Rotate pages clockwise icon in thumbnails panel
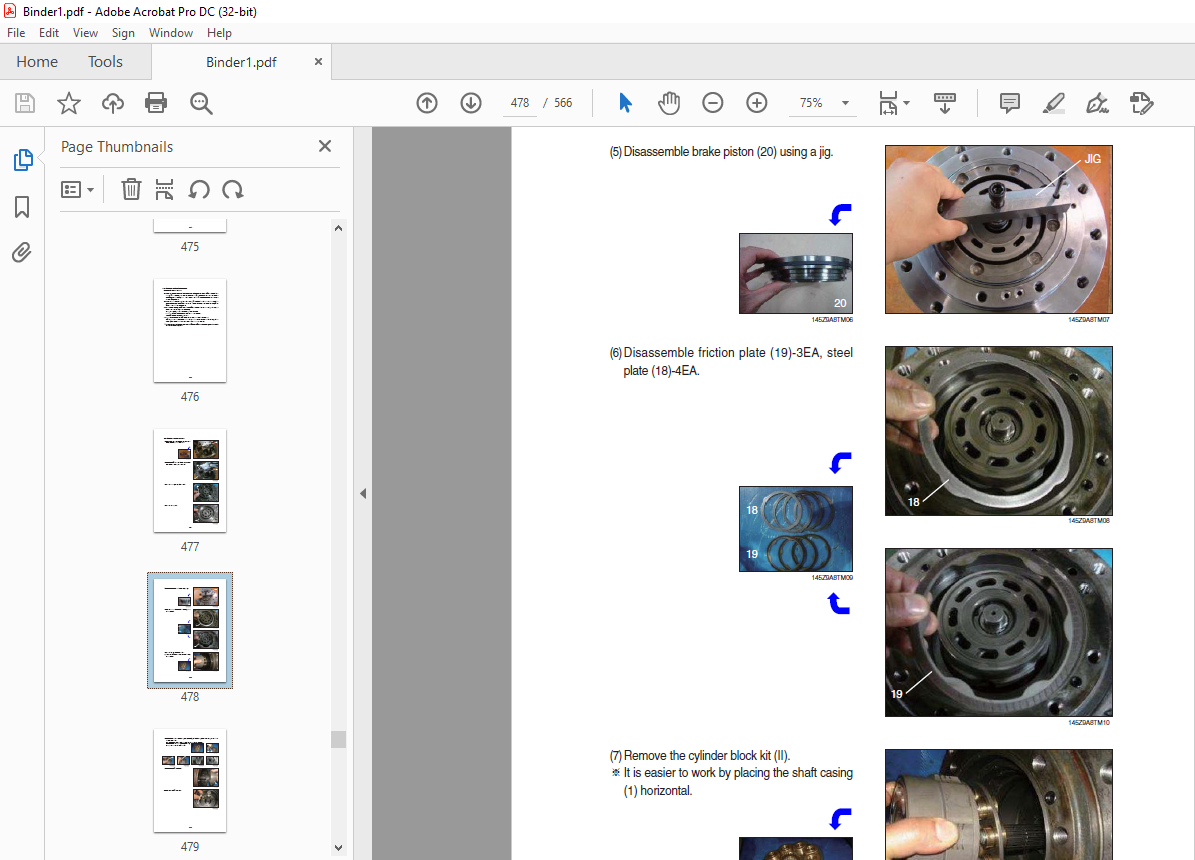 (x=233, y=189)
